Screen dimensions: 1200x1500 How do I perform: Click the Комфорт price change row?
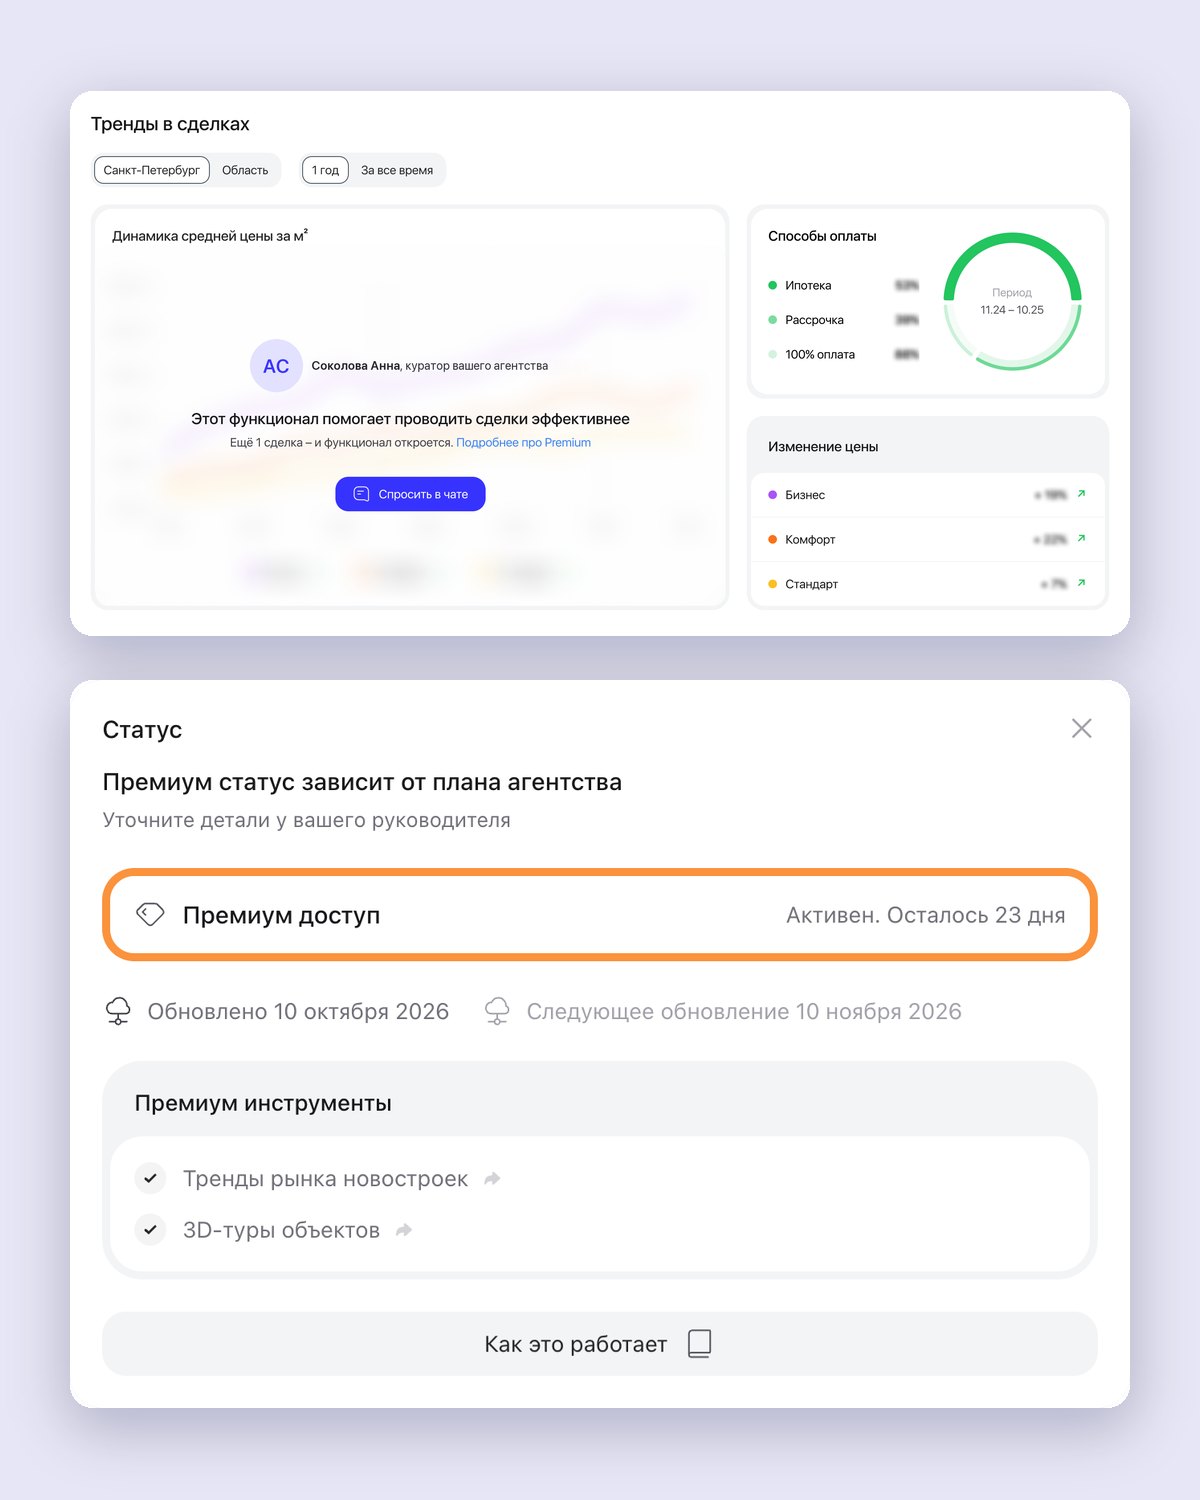point(928,539)
